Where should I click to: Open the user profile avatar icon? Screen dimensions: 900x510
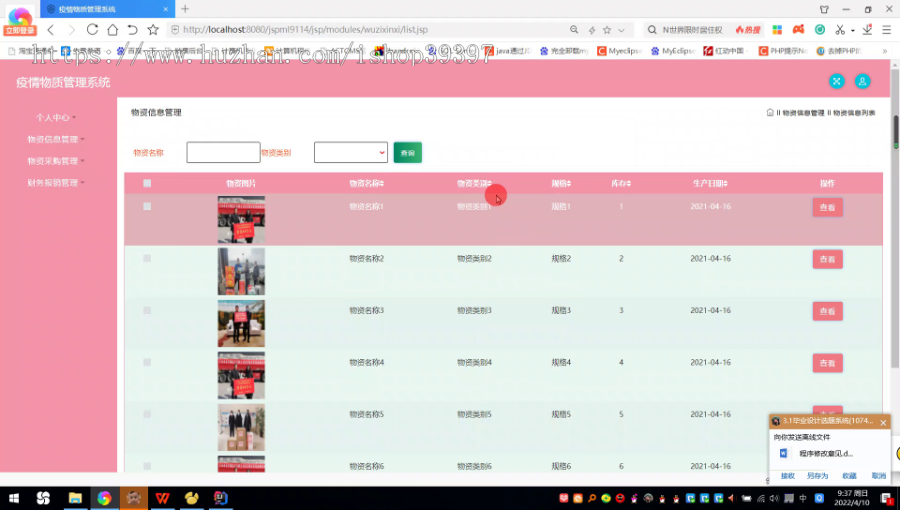[x=862, y=81]
